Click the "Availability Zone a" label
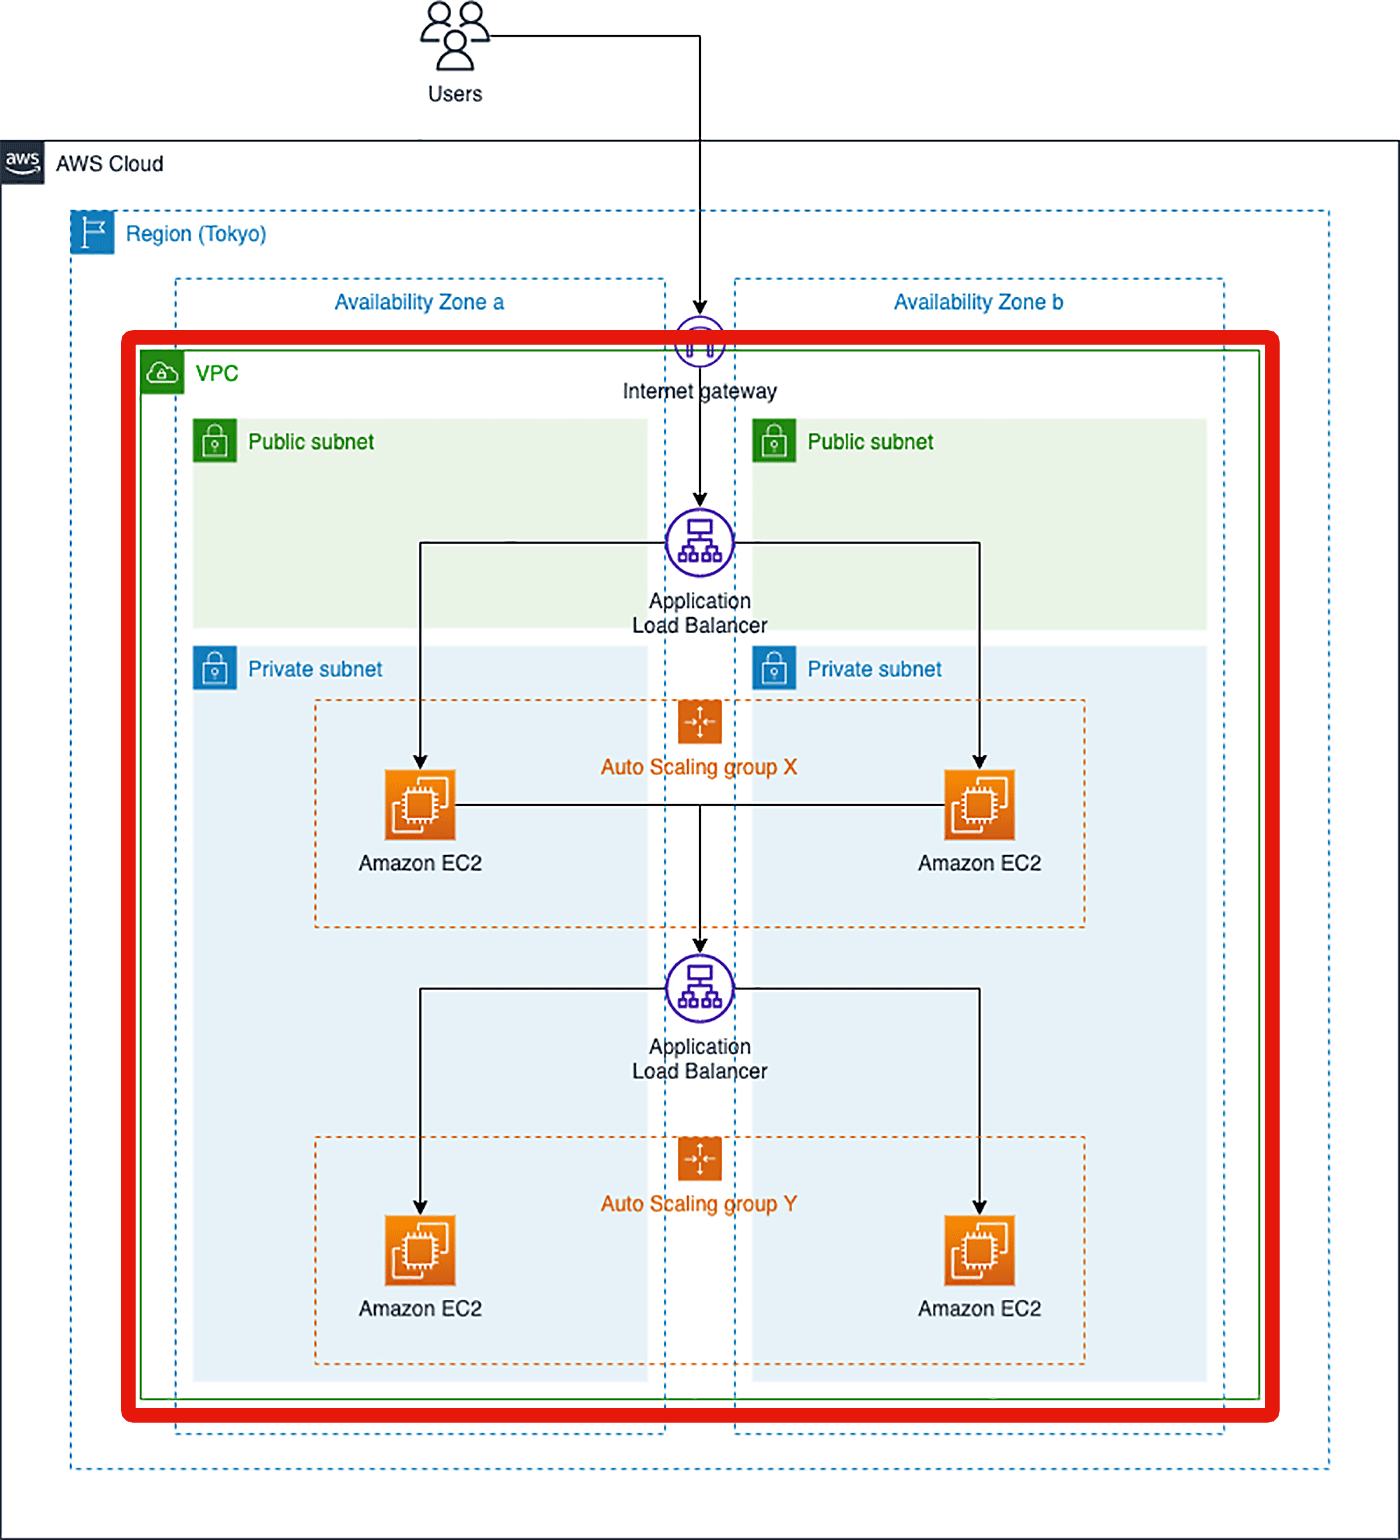Viewport: 1400px width, 1540px height. click(419, 302)
